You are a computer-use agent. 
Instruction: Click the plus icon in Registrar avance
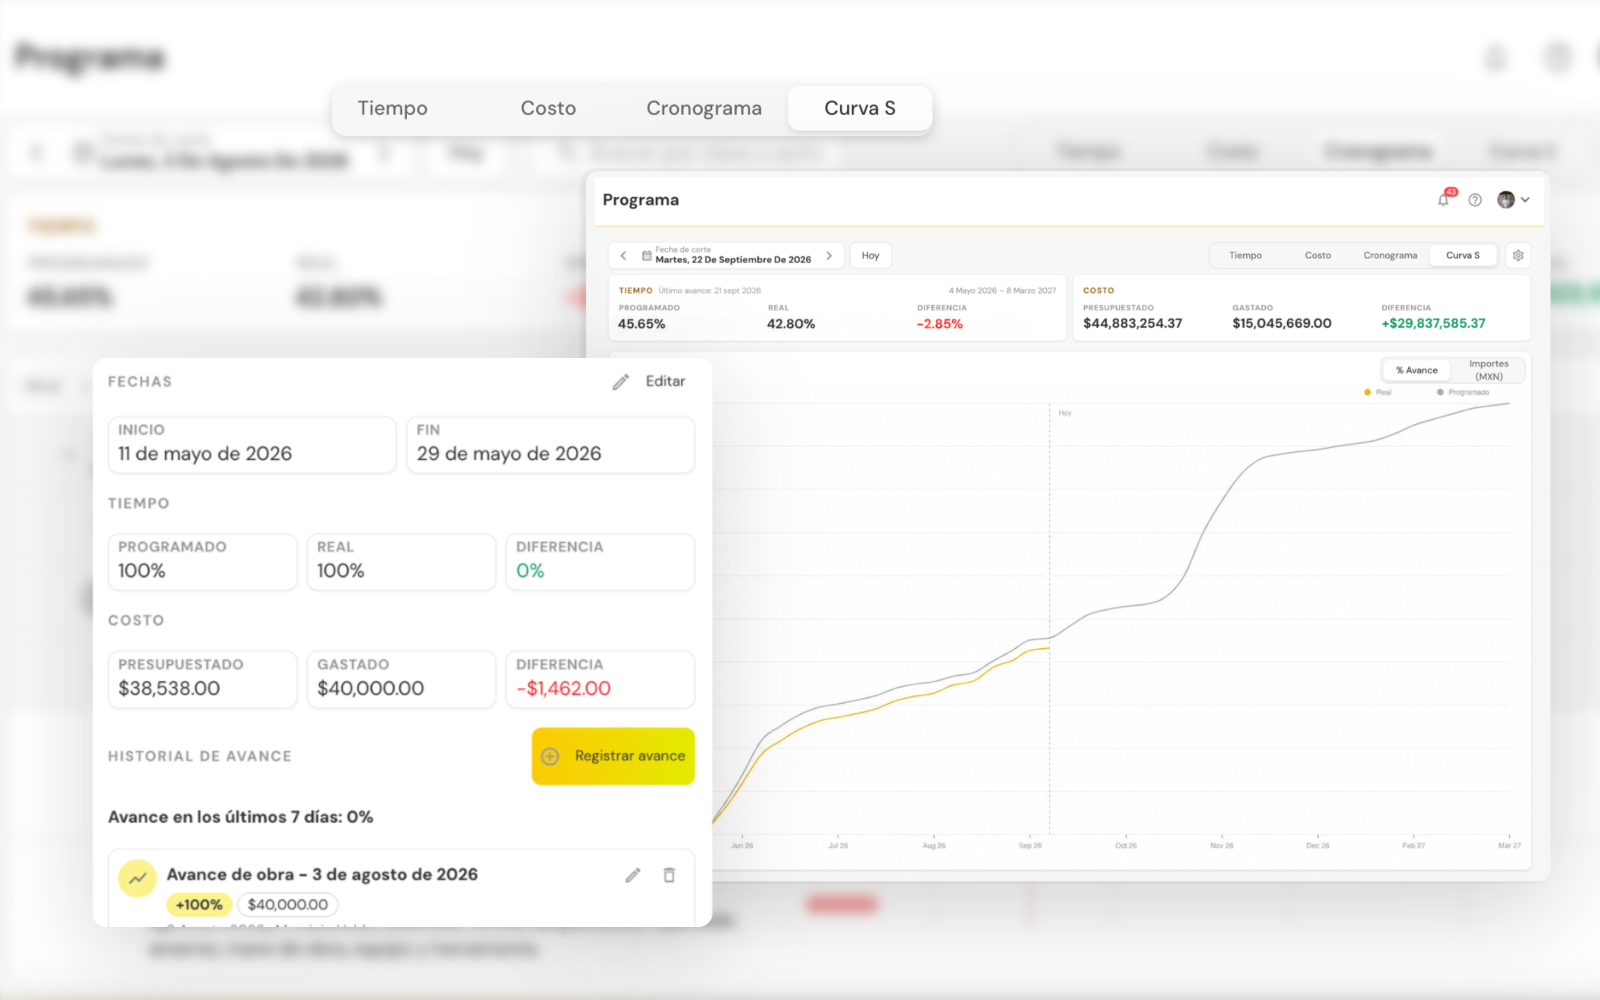[x=550, y=756]
